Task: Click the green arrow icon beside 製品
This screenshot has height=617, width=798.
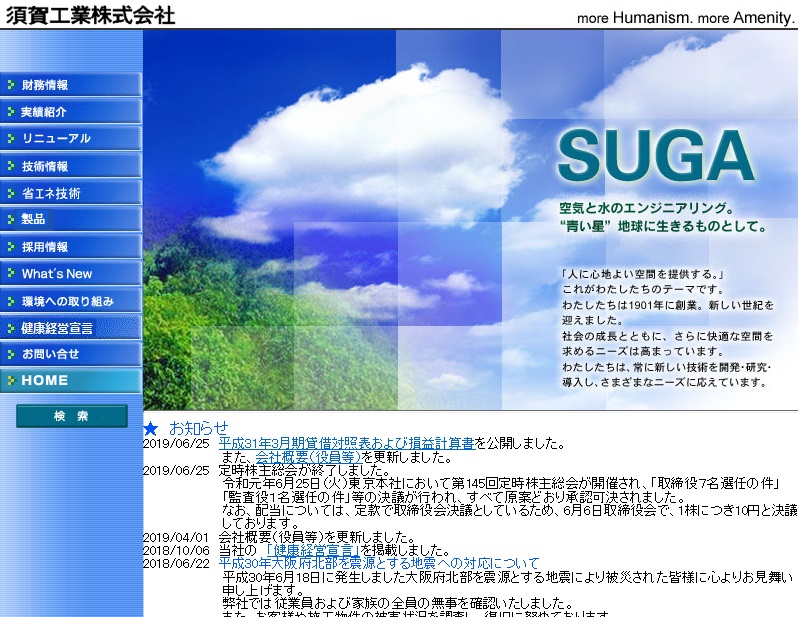Action: point(11,219)
